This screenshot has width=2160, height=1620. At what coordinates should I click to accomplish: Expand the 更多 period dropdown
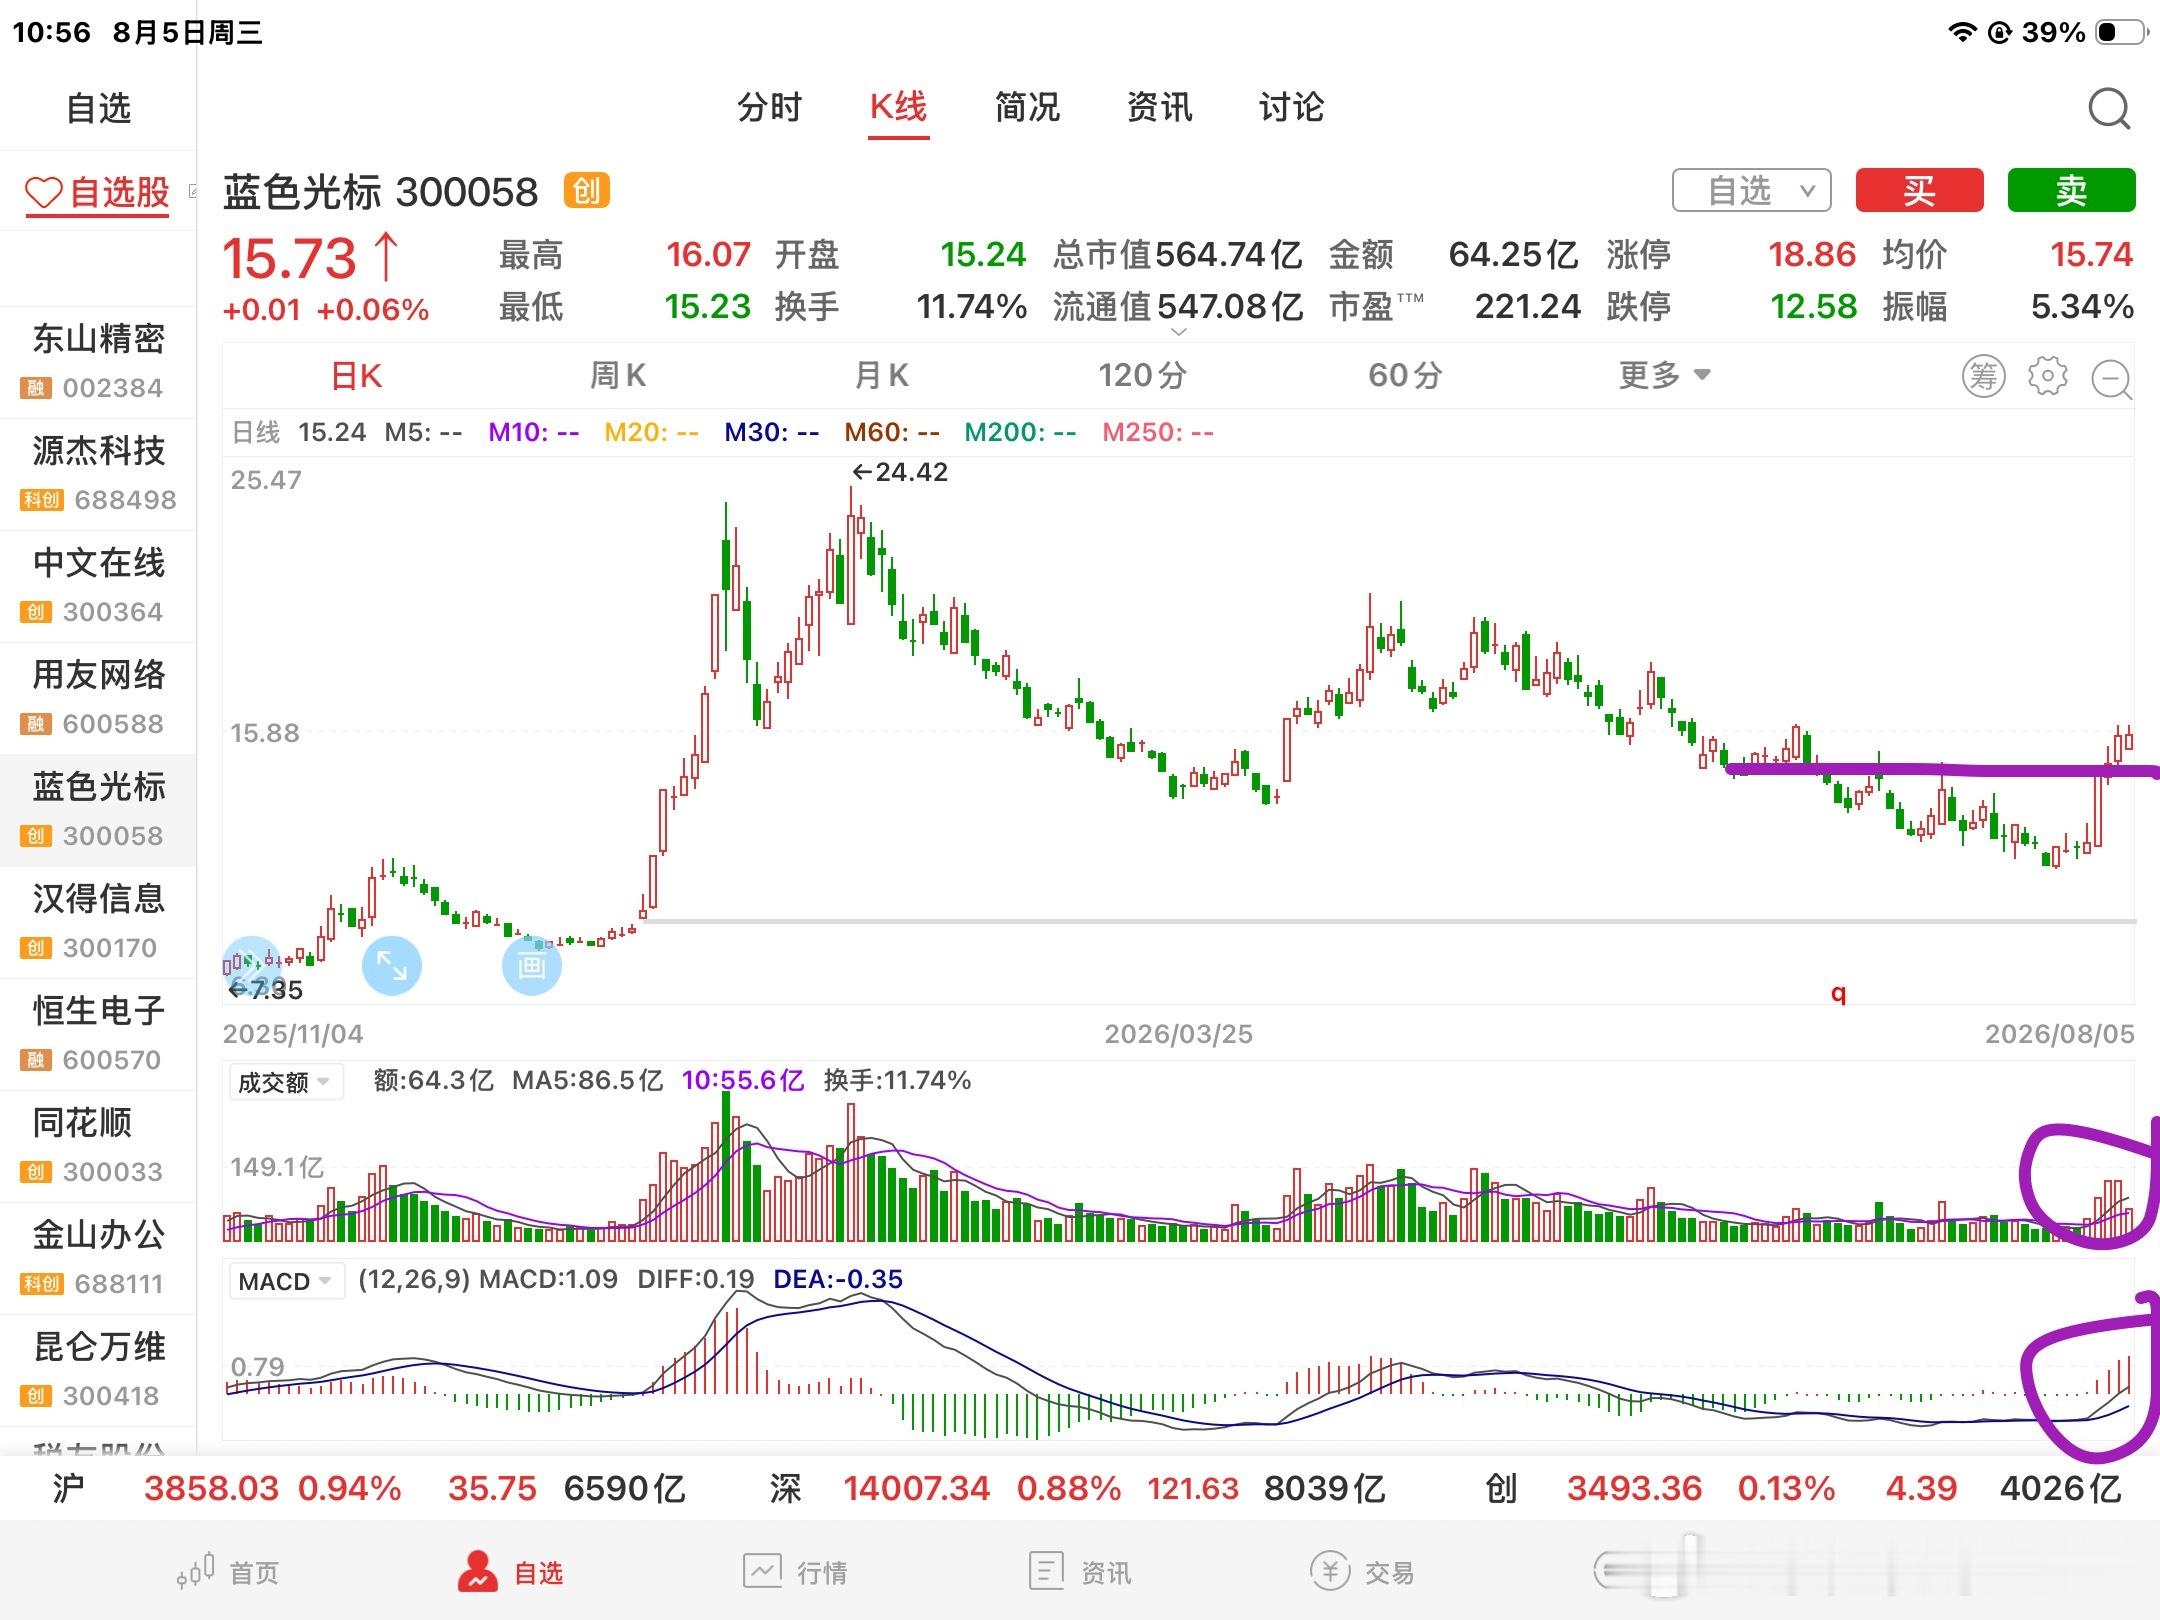1665,376
